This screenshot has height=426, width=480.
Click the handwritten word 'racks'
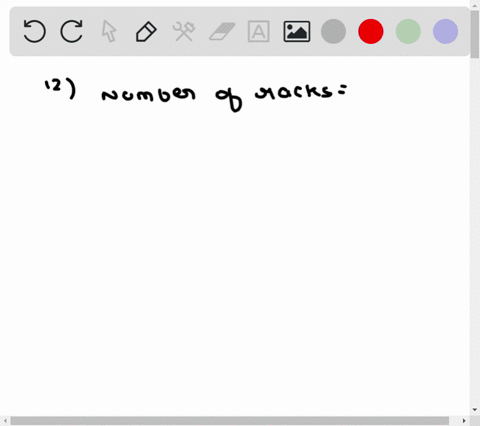point(293,92)
